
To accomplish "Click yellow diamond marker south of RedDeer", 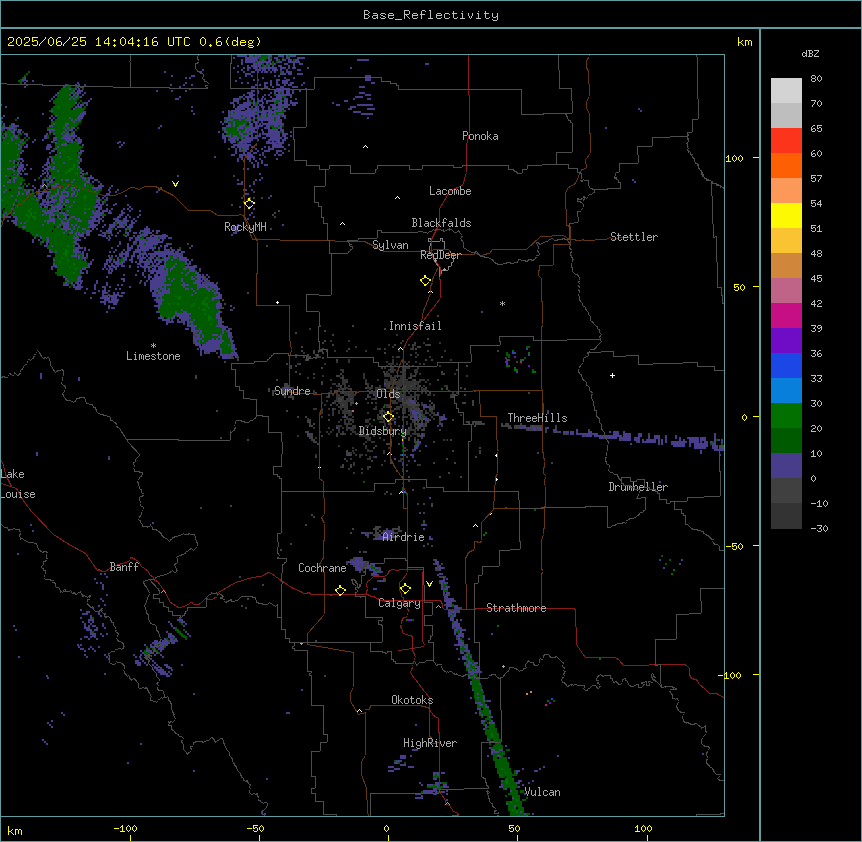I will (x=425, y=280).
